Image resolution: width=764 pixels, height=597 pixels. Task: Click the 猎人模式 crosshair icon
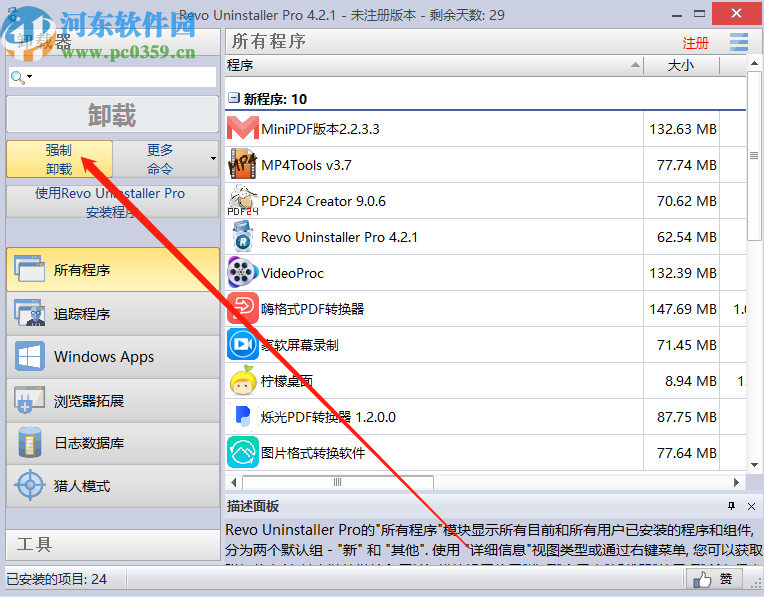pyautogui.click(x=29, y=485)
